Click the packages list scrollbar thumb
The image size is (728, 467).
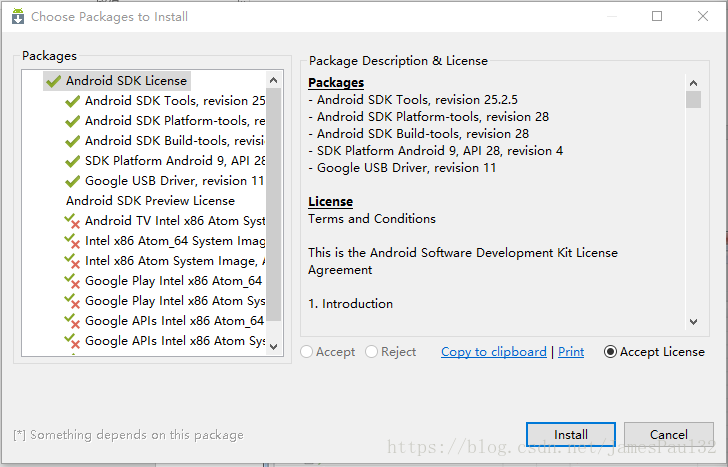tap(273, 204)
